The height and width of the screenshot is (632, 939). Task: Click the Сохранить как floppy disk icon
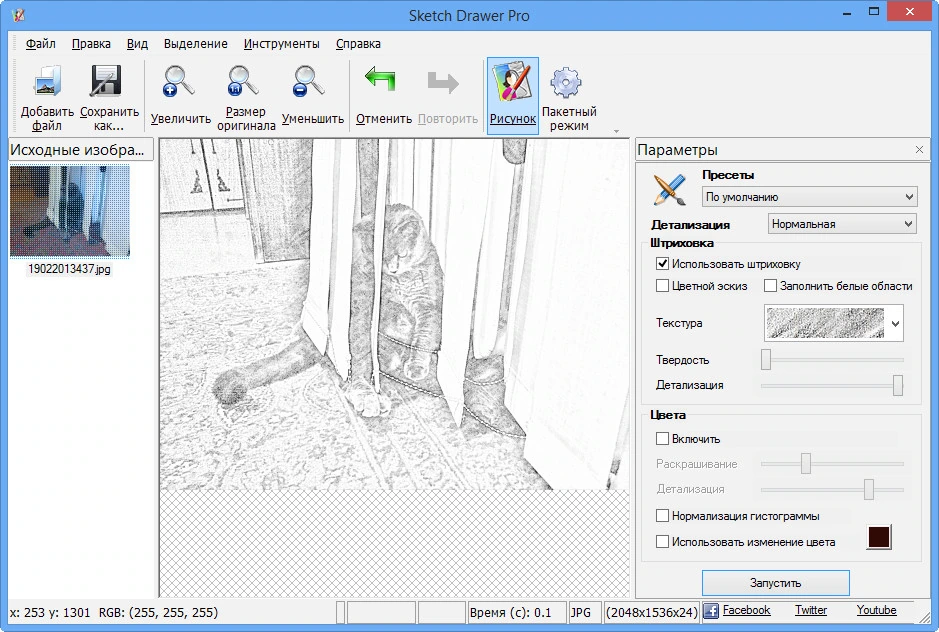point(106,81)
